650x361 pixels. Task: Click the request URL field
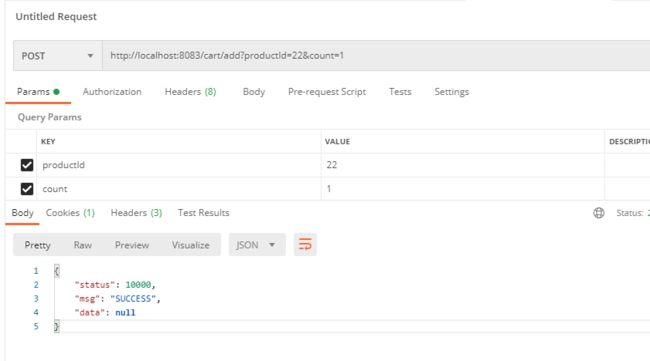click(x=376, y=56)
